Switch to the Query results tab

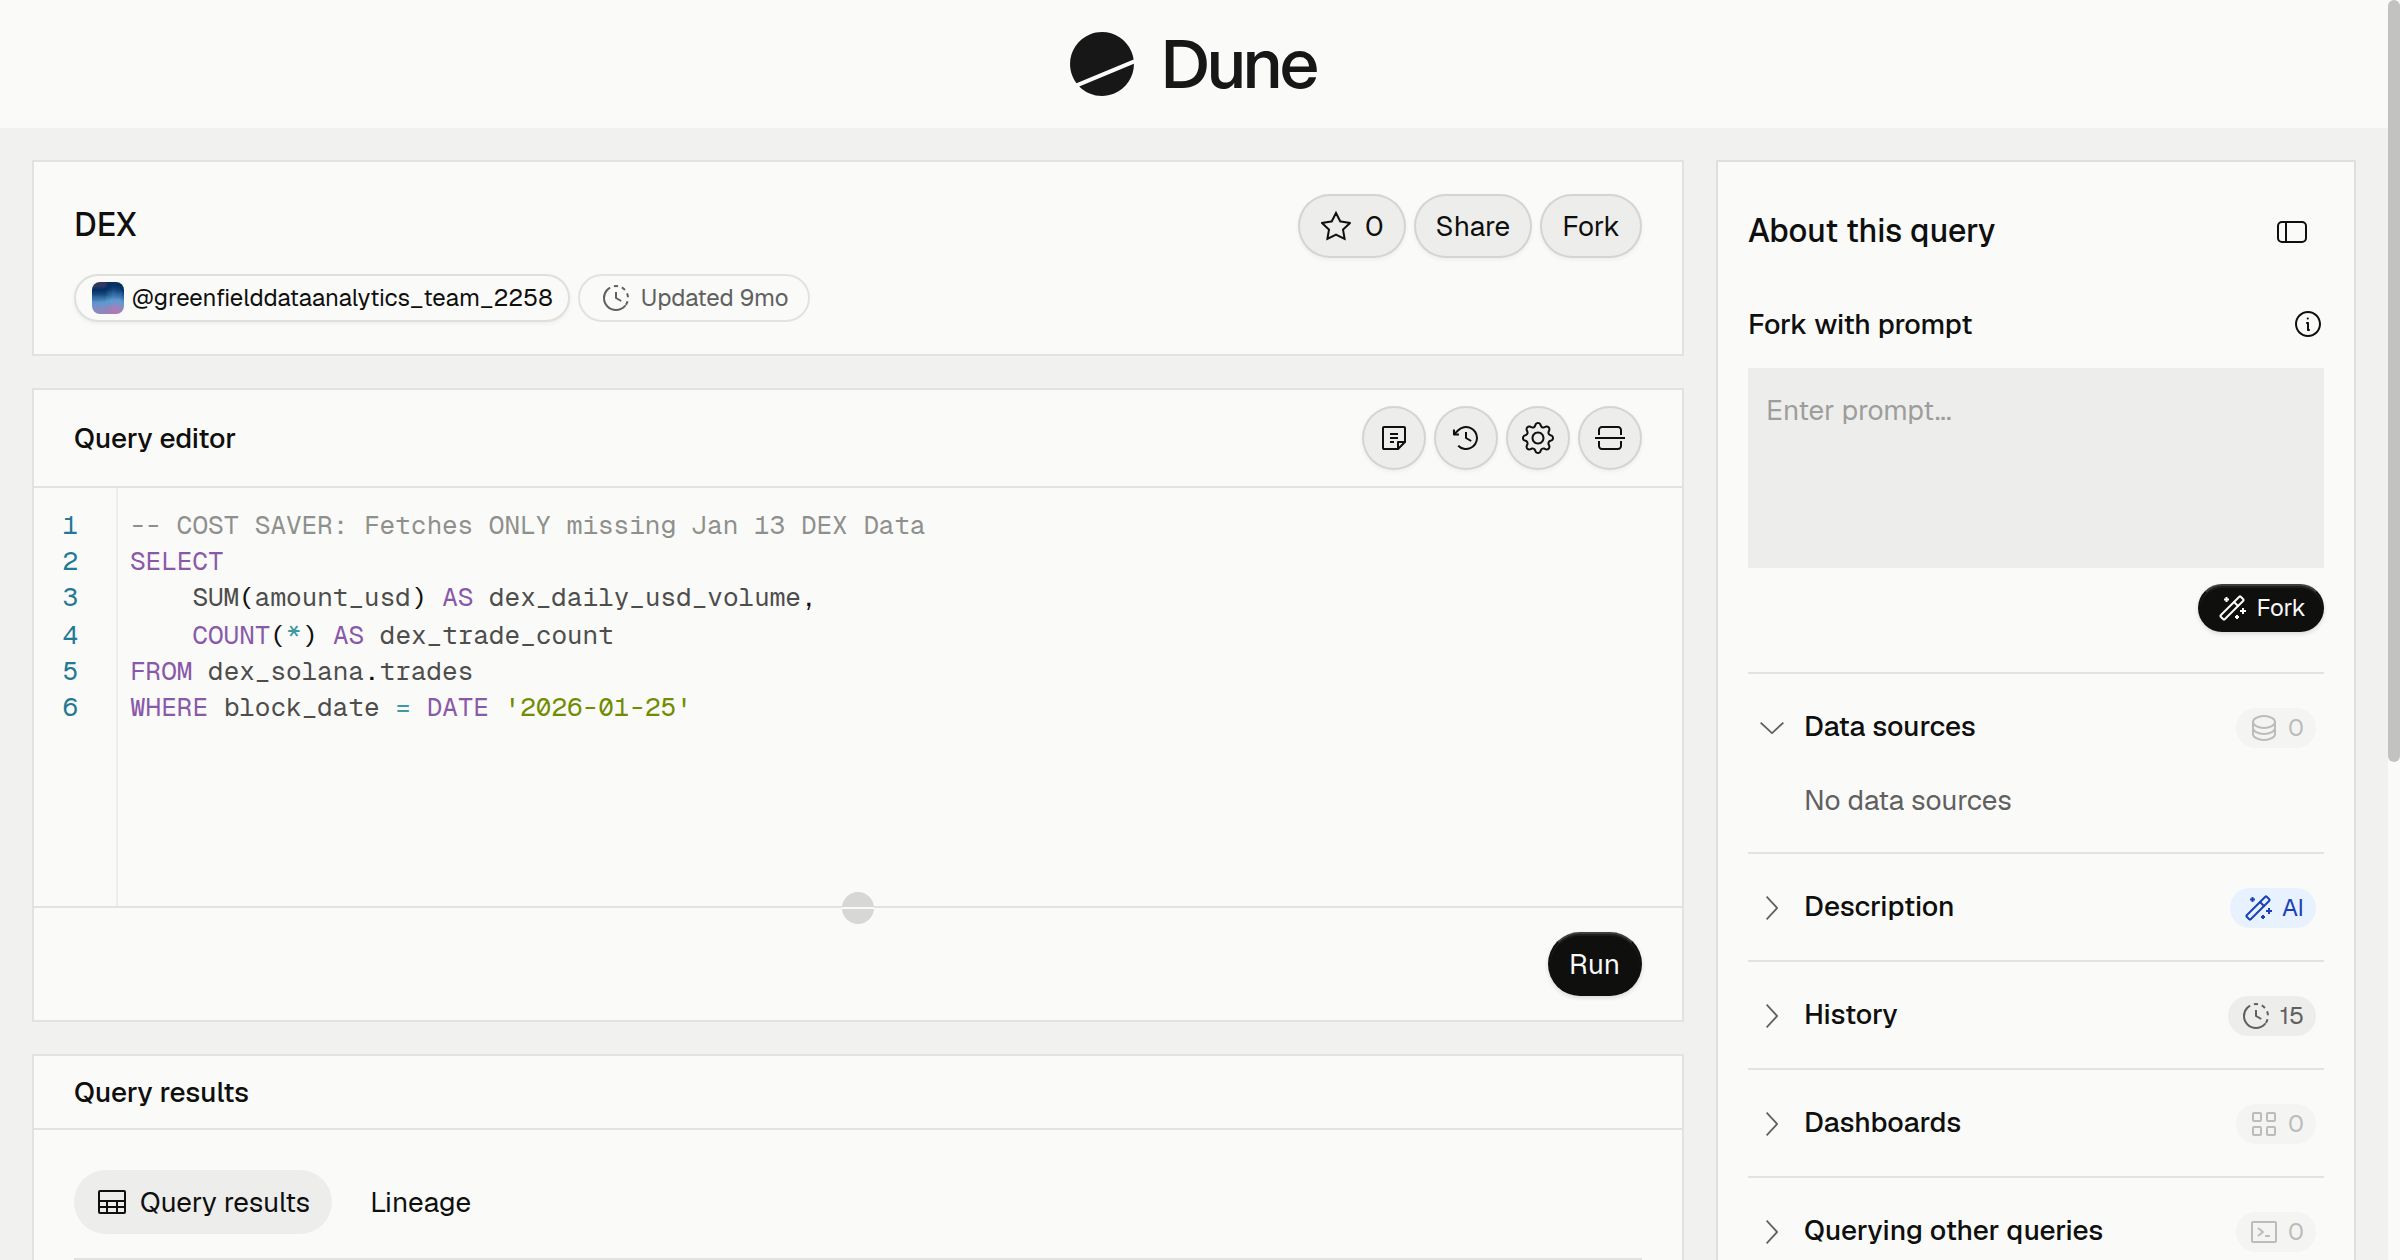click(x=203, y=1202)
